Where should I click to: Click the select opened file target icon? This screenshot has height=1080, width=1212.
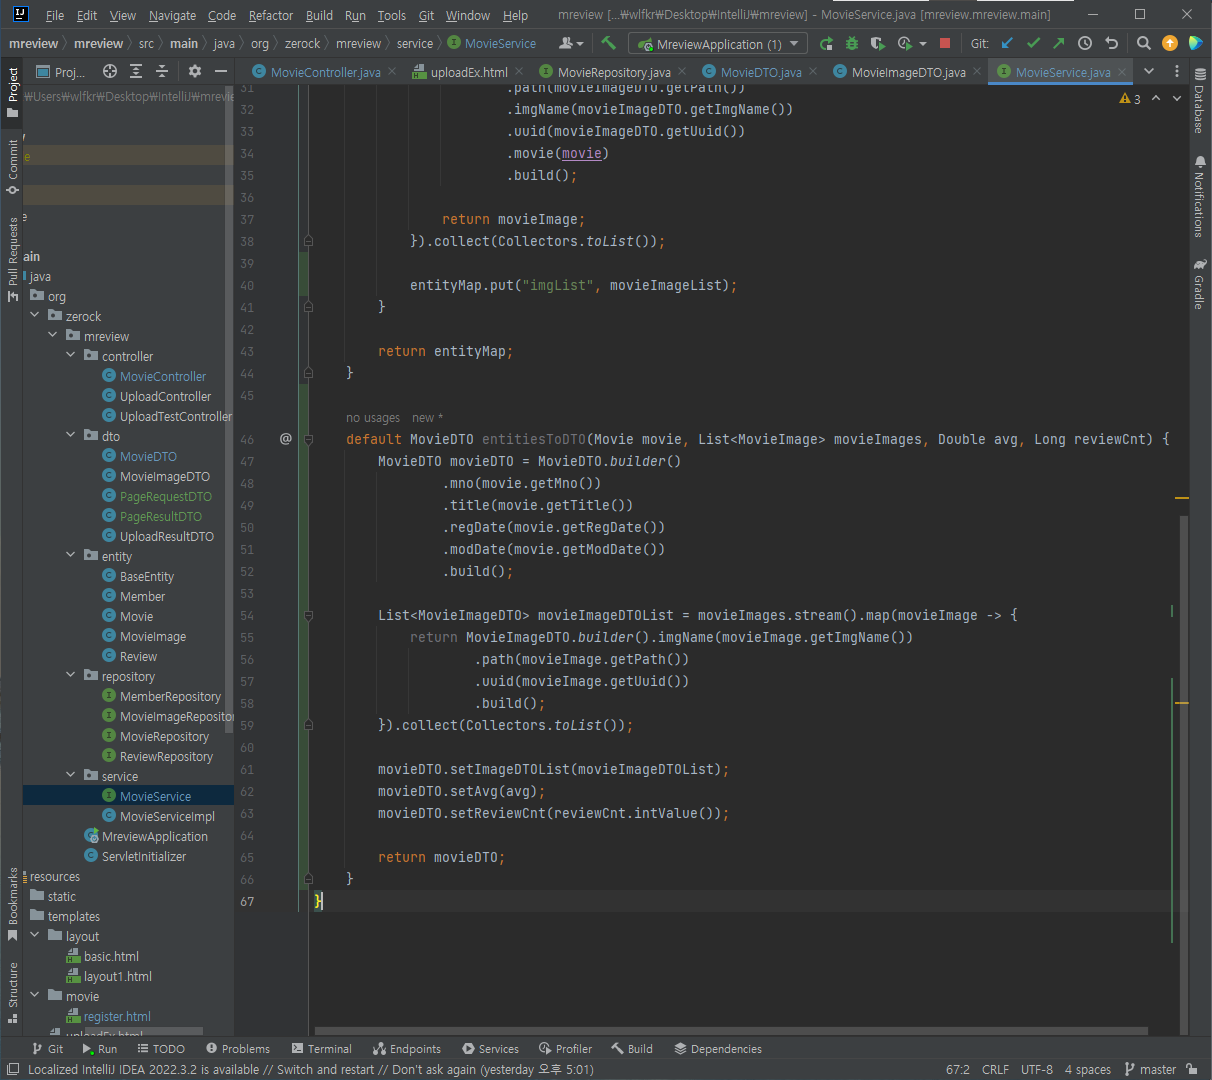point(110,71)
